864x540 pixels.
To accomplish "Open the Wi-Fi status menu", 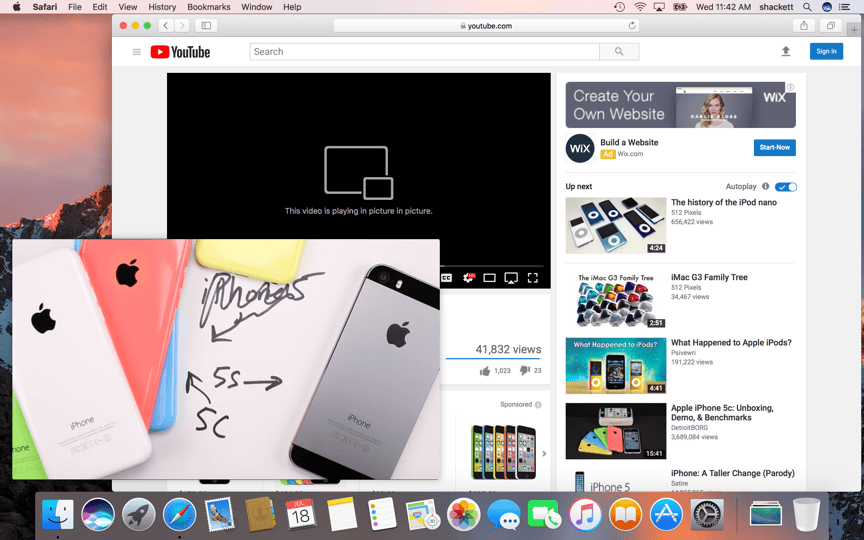I will [x=640, y=7].
